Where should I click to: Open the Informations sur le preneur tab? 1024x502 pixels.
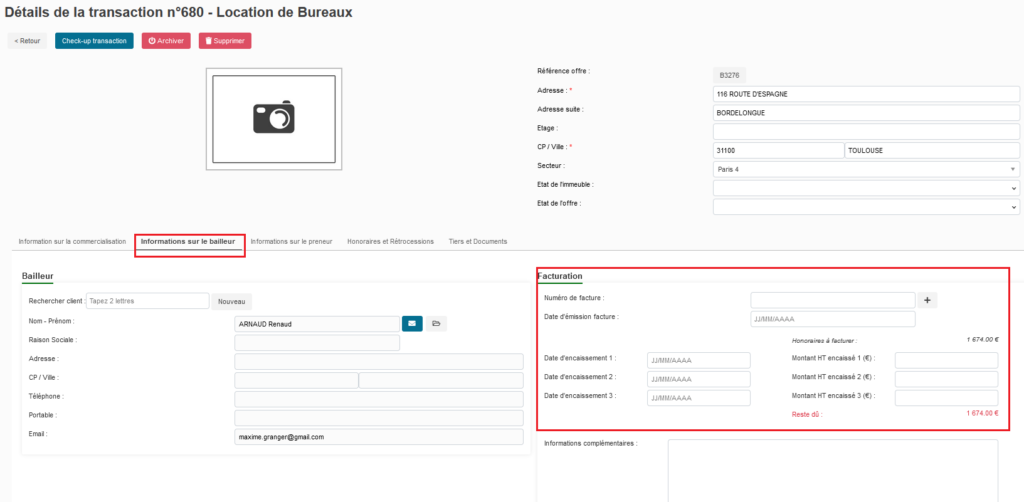[291, 242]
